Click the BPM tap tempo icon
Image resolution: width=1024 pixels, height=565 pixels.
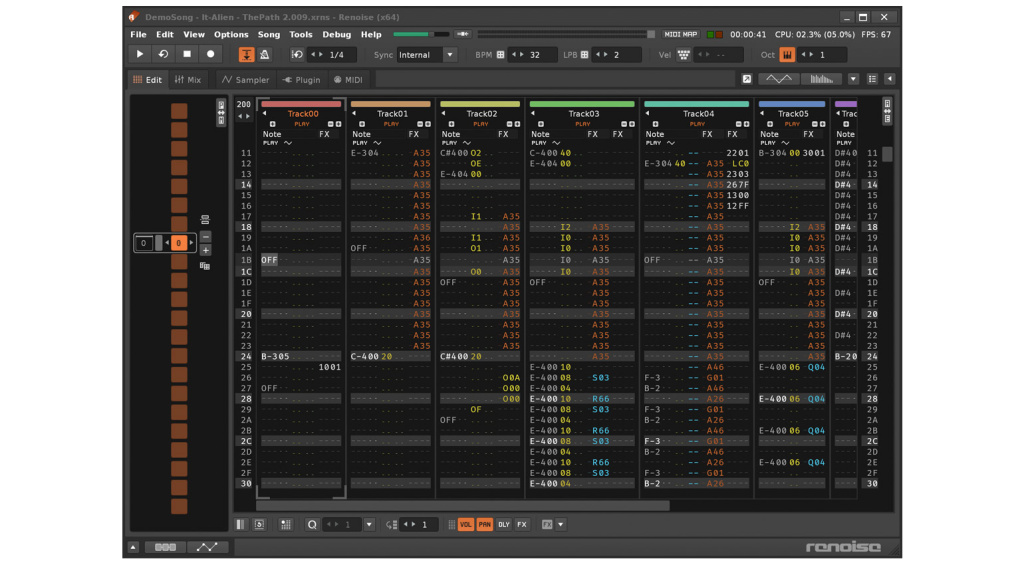click(500, 55)
